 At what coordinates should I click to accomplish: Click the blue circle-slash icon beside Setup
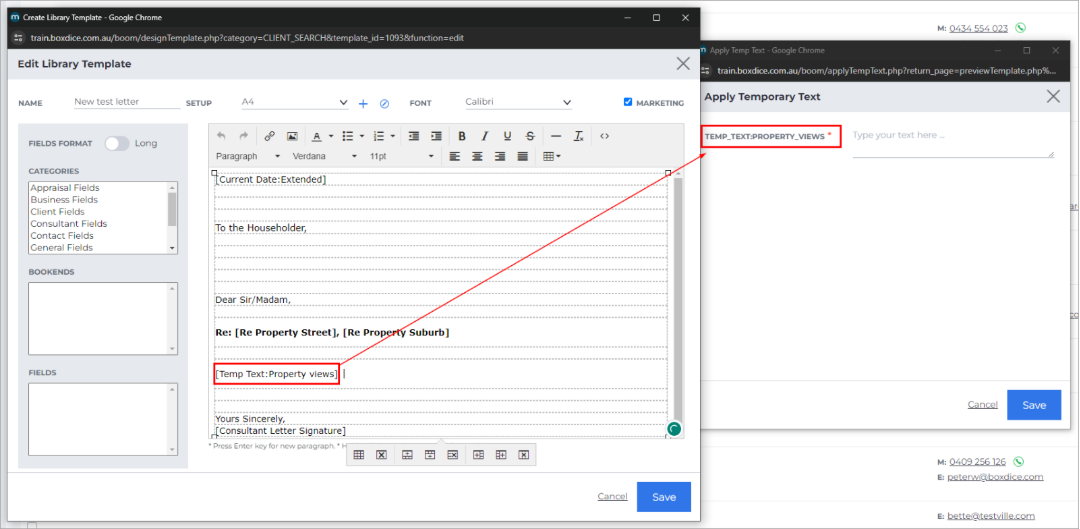tap(384, 103)
